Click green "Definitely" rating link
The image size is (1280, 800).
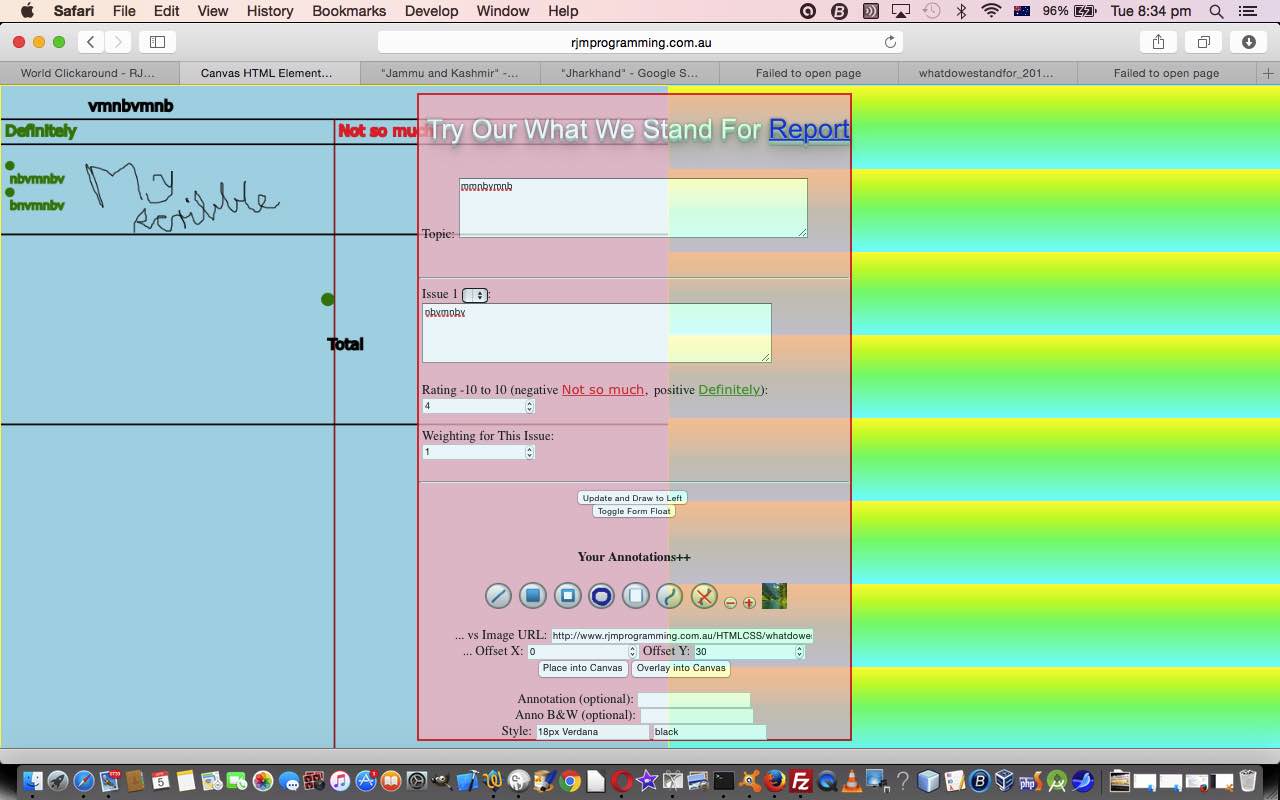tap(729, 390)
